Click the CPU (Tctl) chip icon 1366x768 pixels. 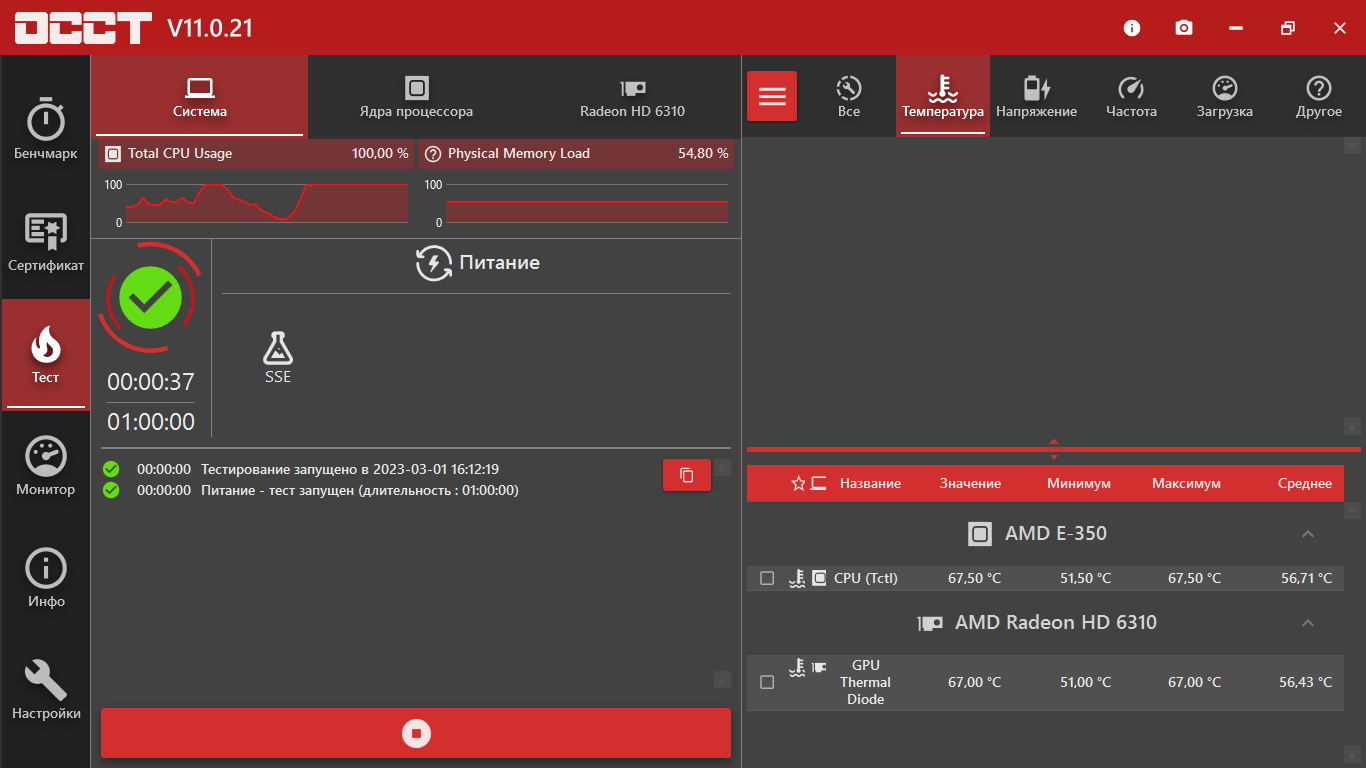(819, 578)
